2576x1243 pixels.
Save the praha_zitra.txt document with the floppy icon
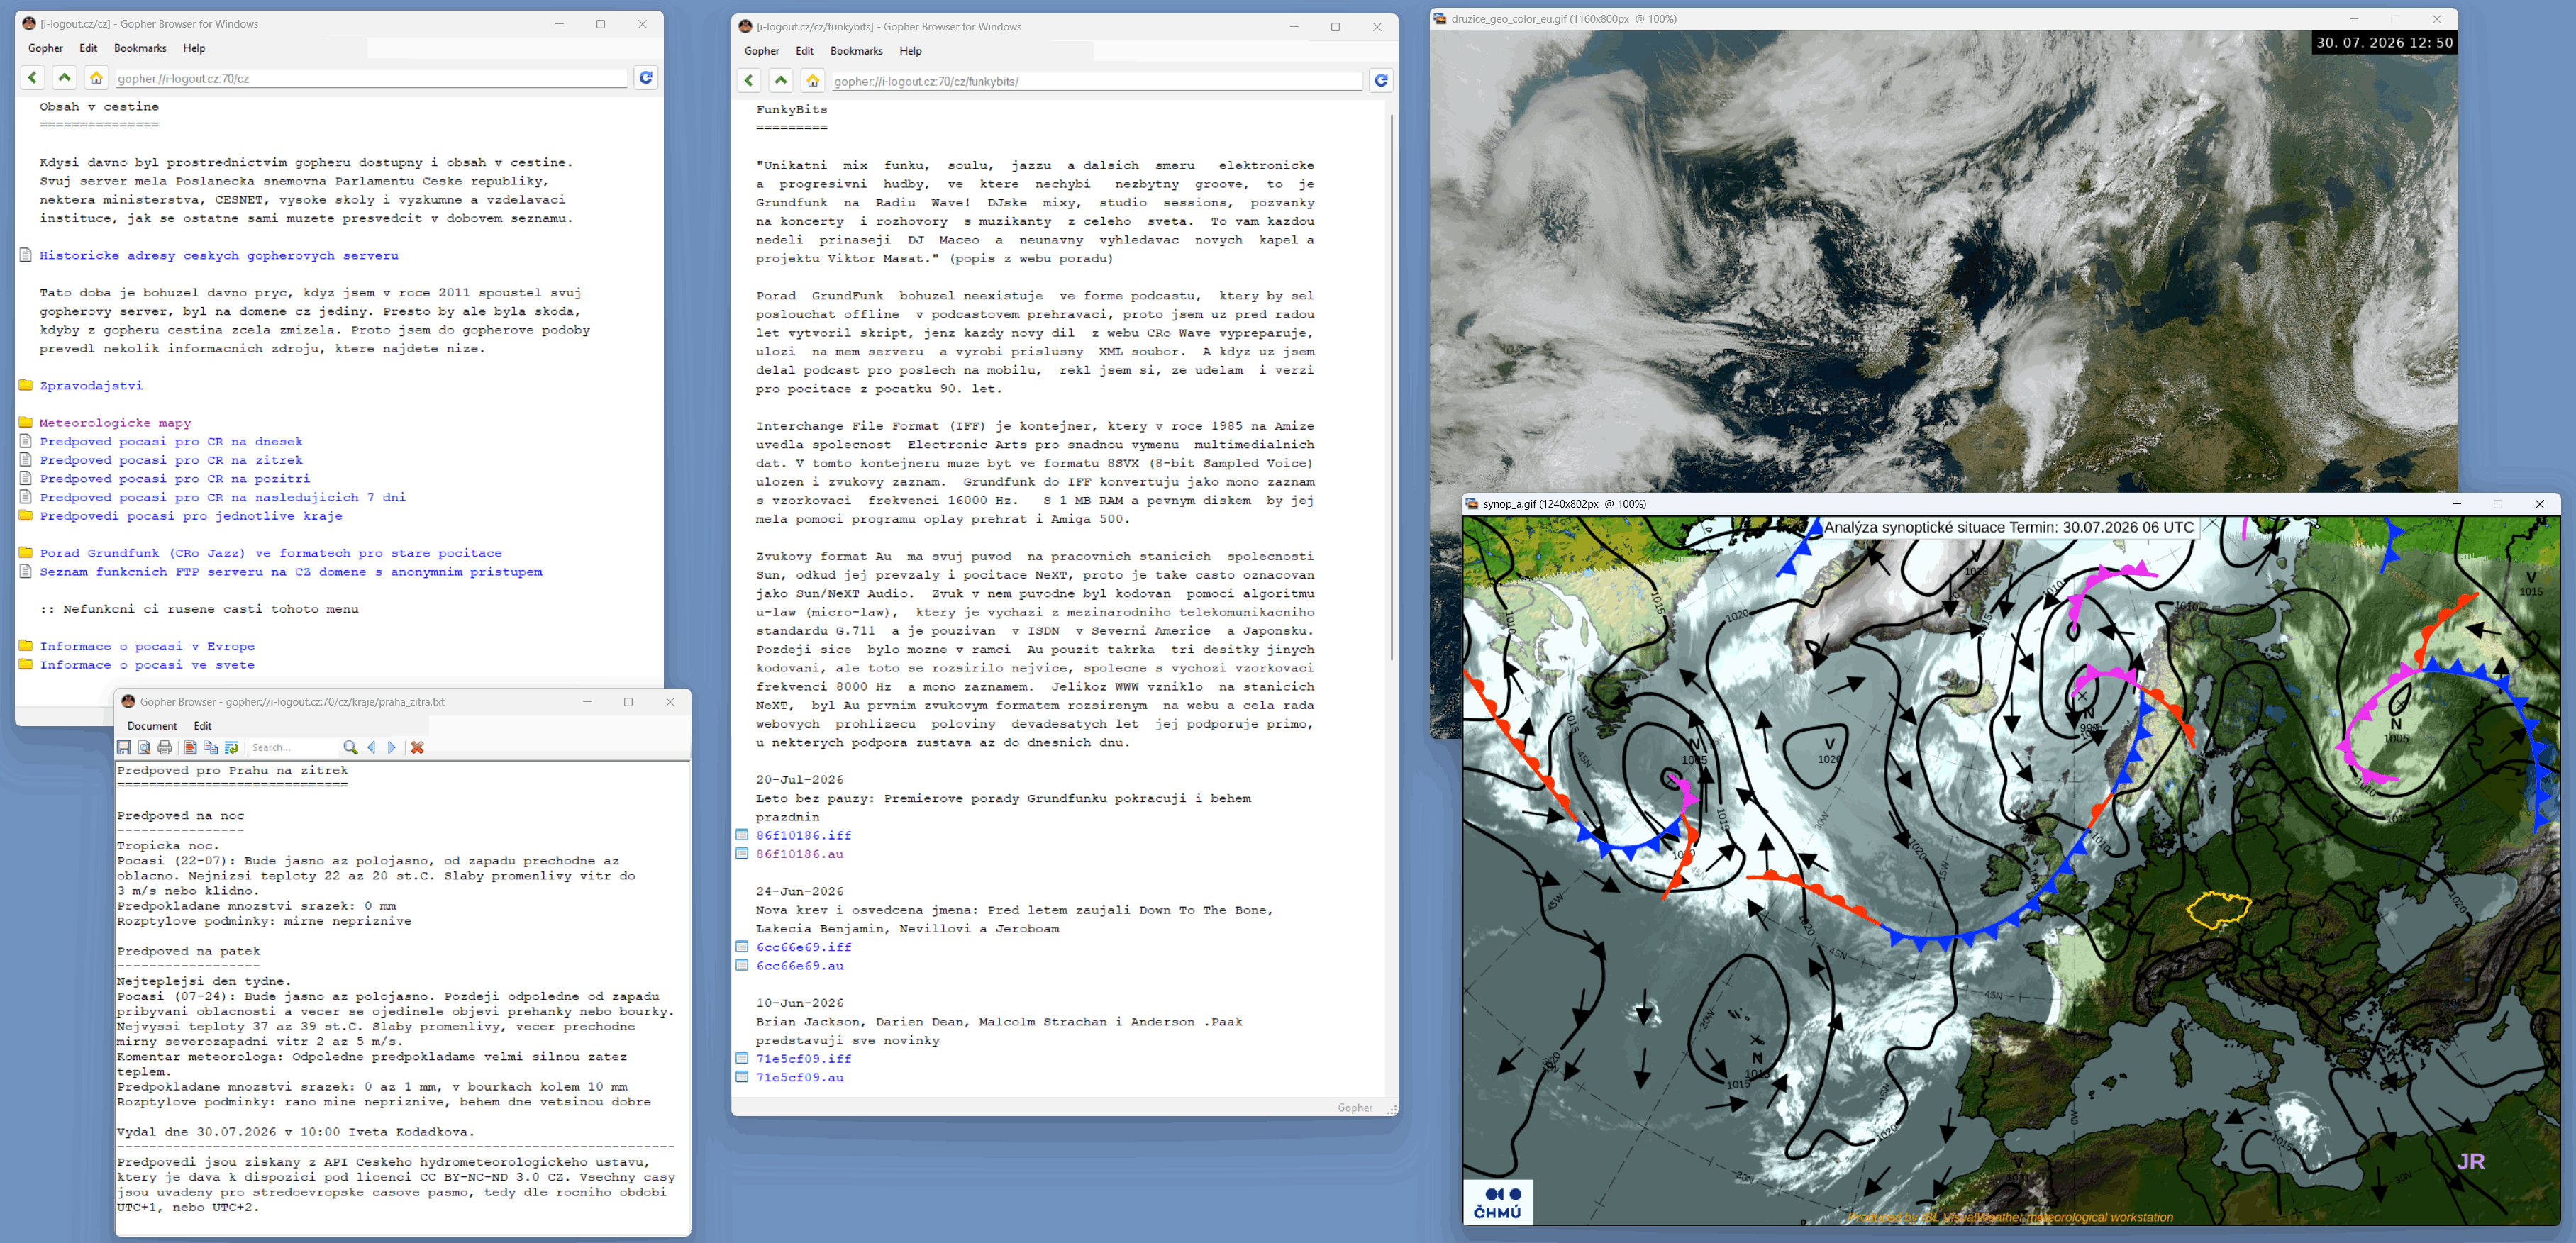(124, 748)
